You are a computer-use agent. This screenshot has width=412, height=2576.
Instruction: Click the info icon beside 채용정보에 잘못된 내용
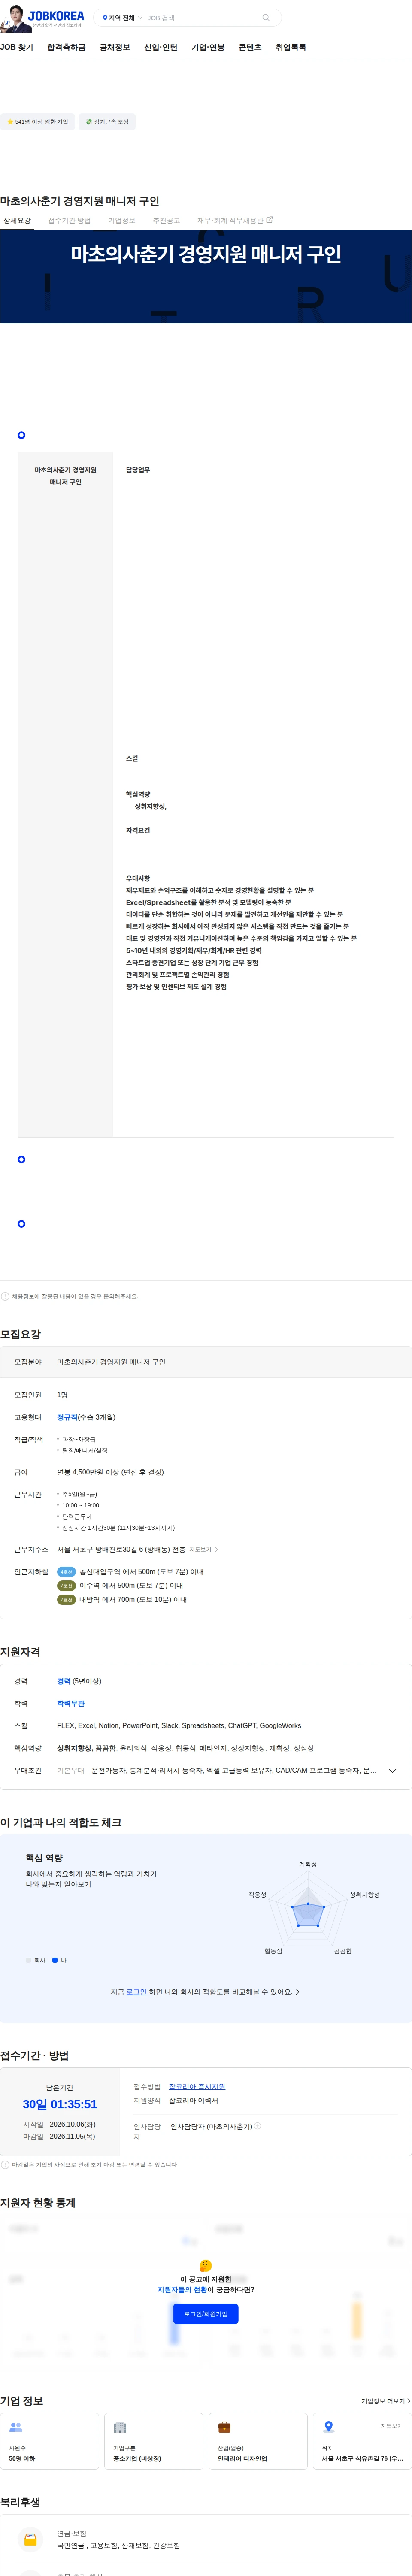5,1296
